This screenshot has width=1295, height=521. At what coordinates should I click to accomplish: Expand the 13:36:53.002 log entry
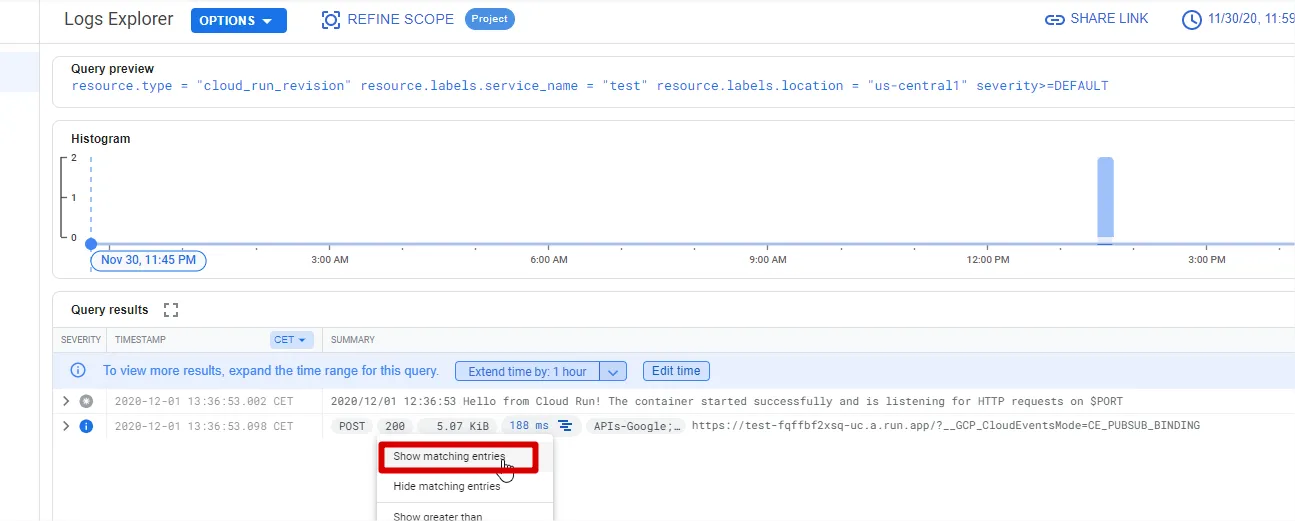66,401
